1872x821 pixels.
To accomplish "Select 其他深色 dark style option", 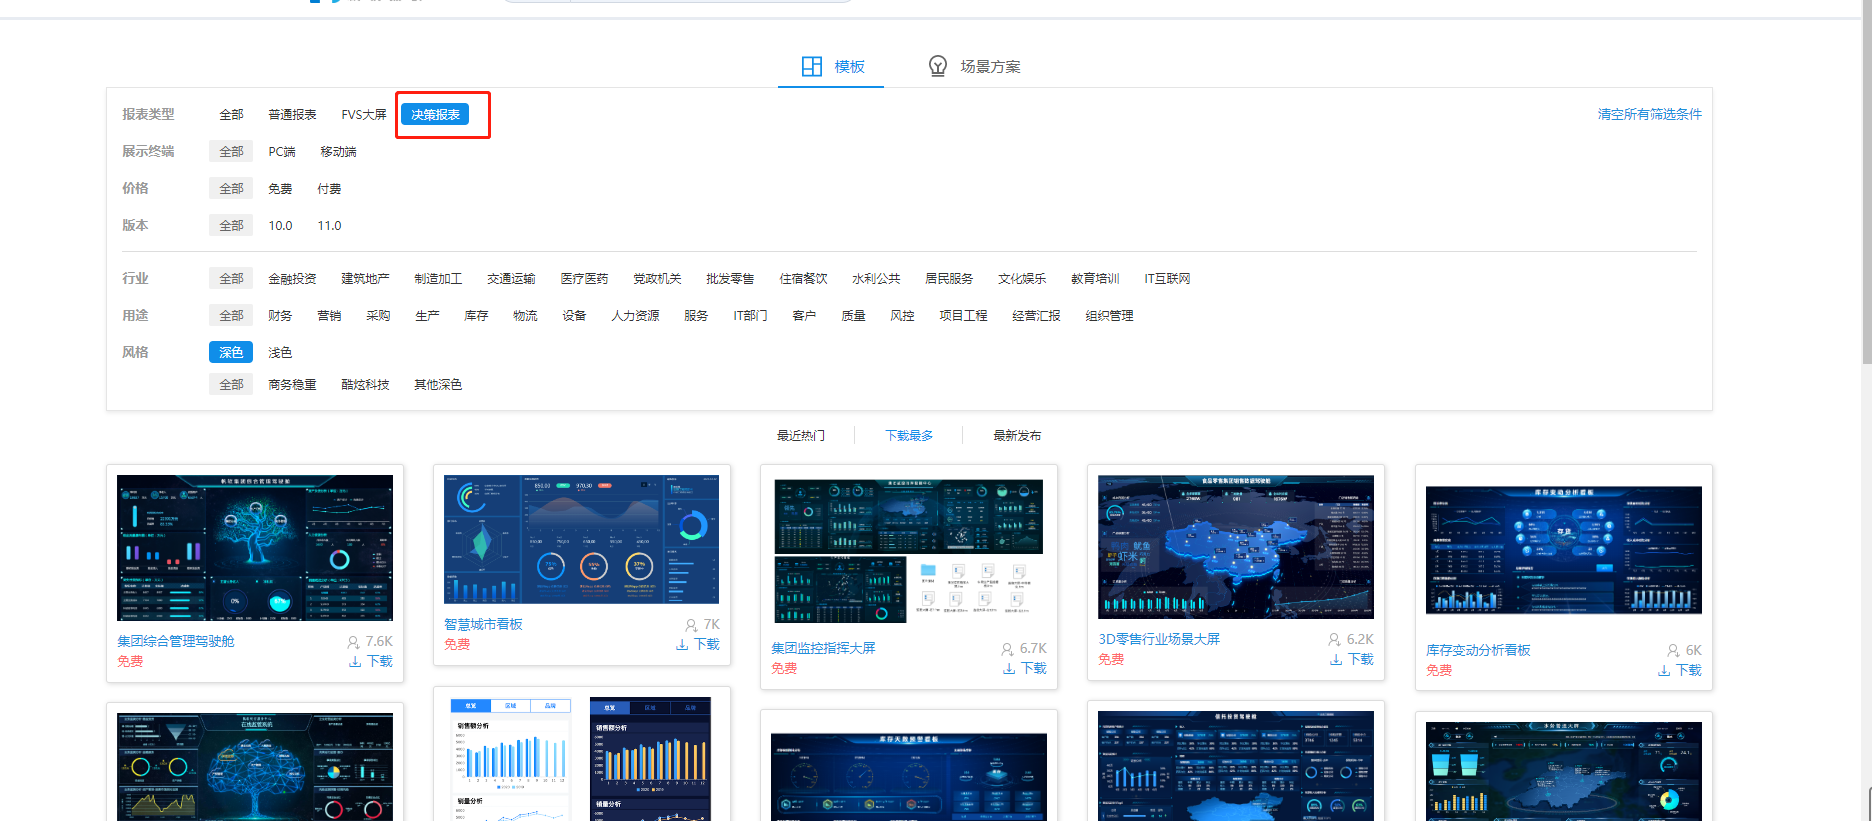I will click(438, 384).
